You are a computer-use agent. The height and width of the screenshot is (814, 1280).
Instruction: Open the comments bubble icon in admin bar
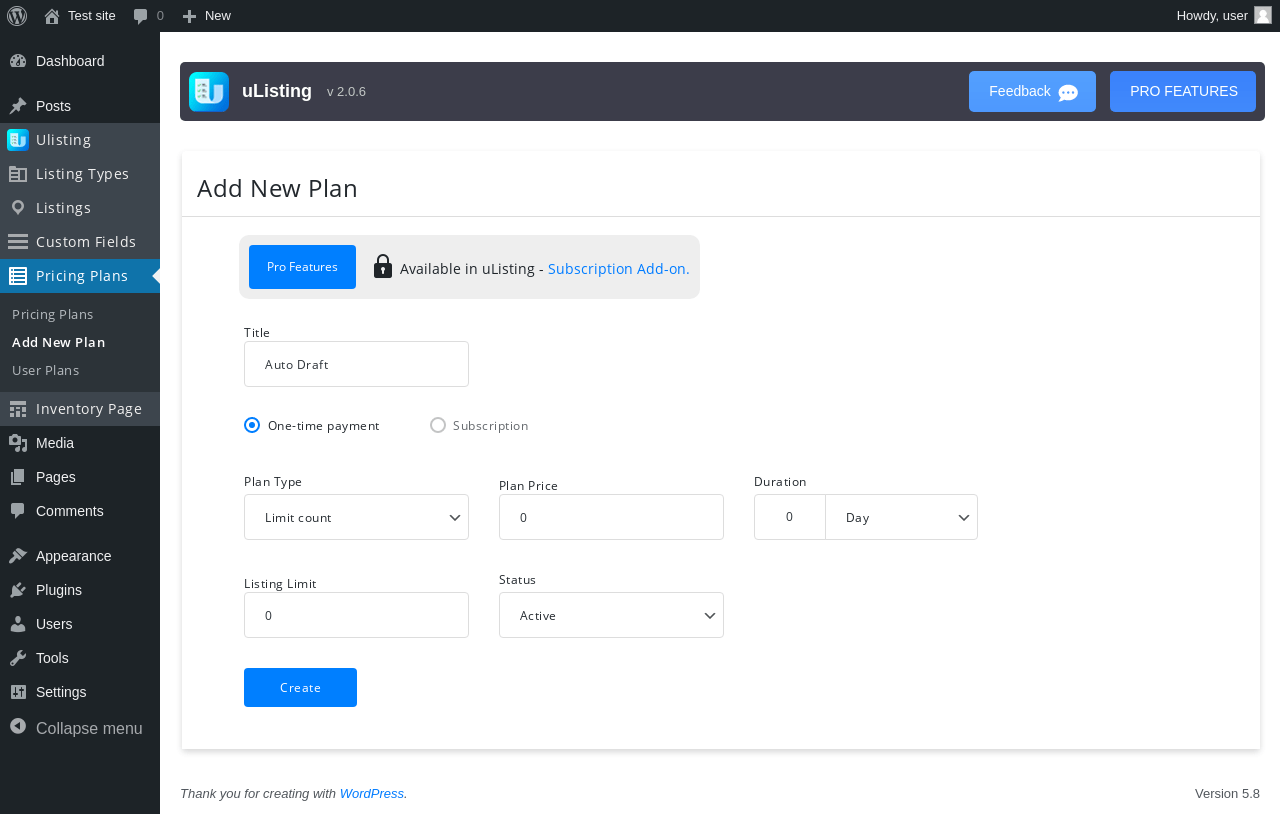(141, 16)
